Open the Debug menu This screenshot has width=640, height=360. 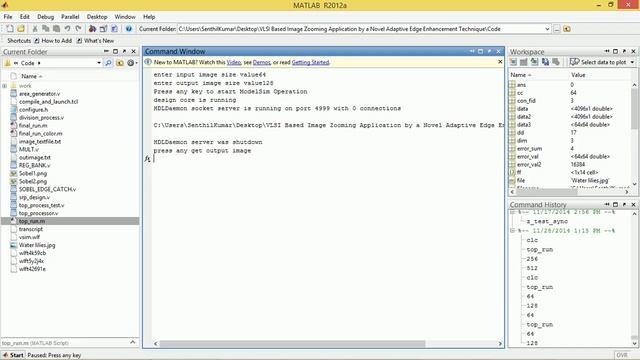tap(45, 17)
